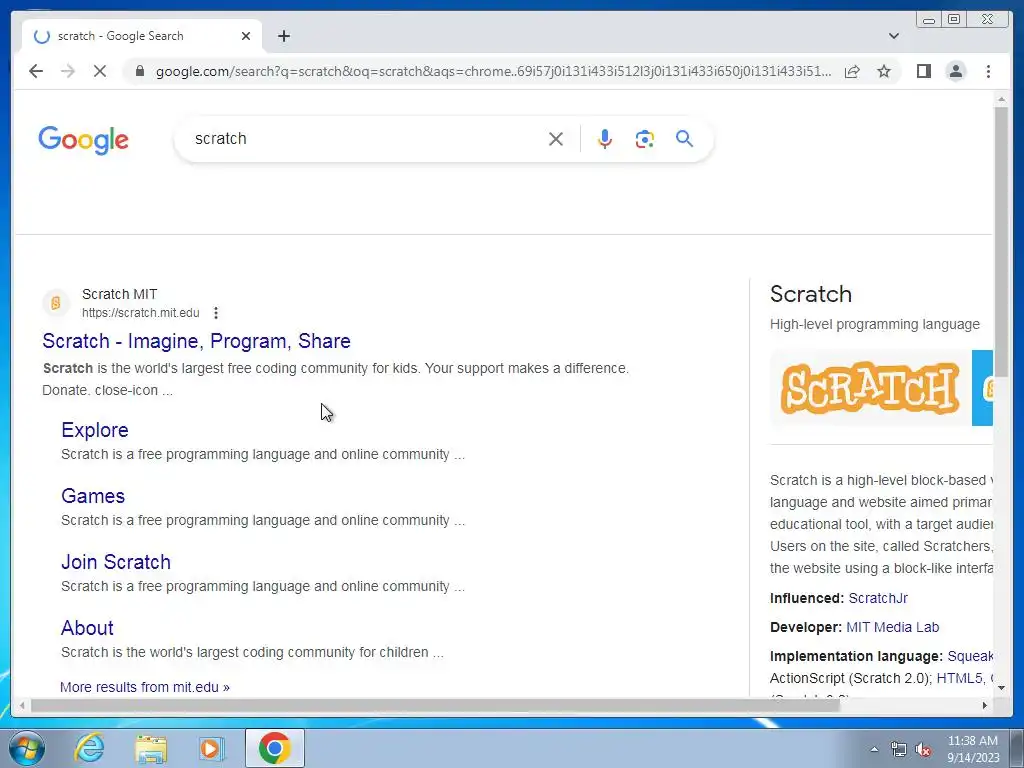Screen dimensions: 1024x768
Task: Open the About sitelink
Action: (x=87, y=628)
